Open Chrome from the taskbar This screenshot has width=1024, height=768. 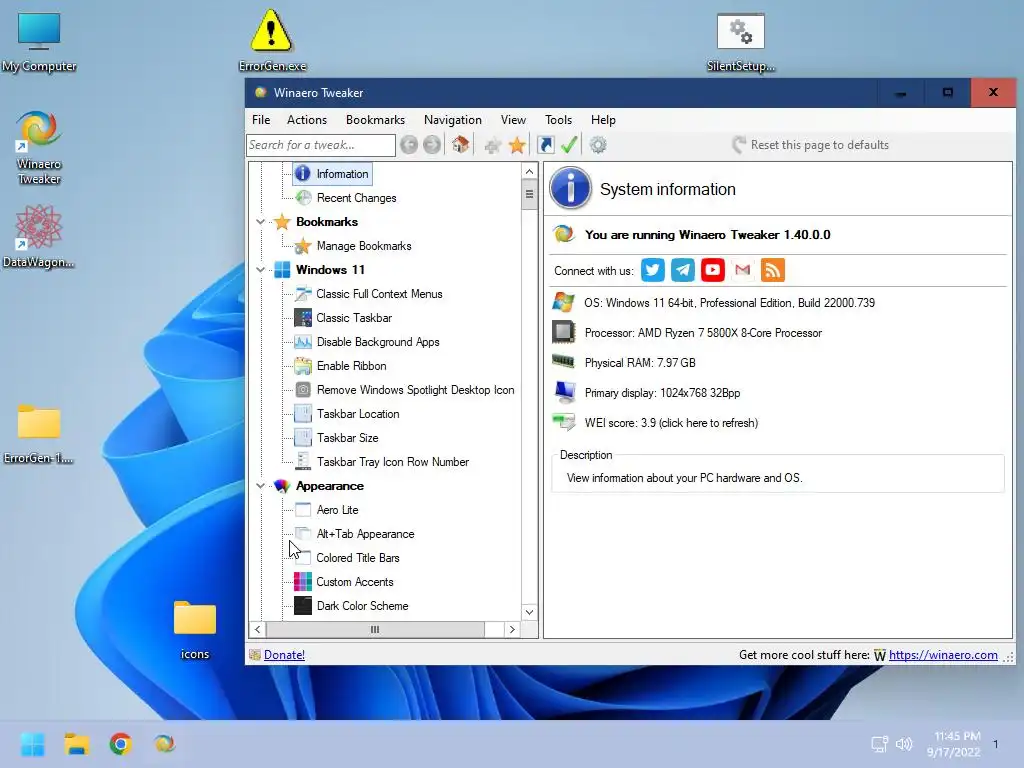coord(120,744)
